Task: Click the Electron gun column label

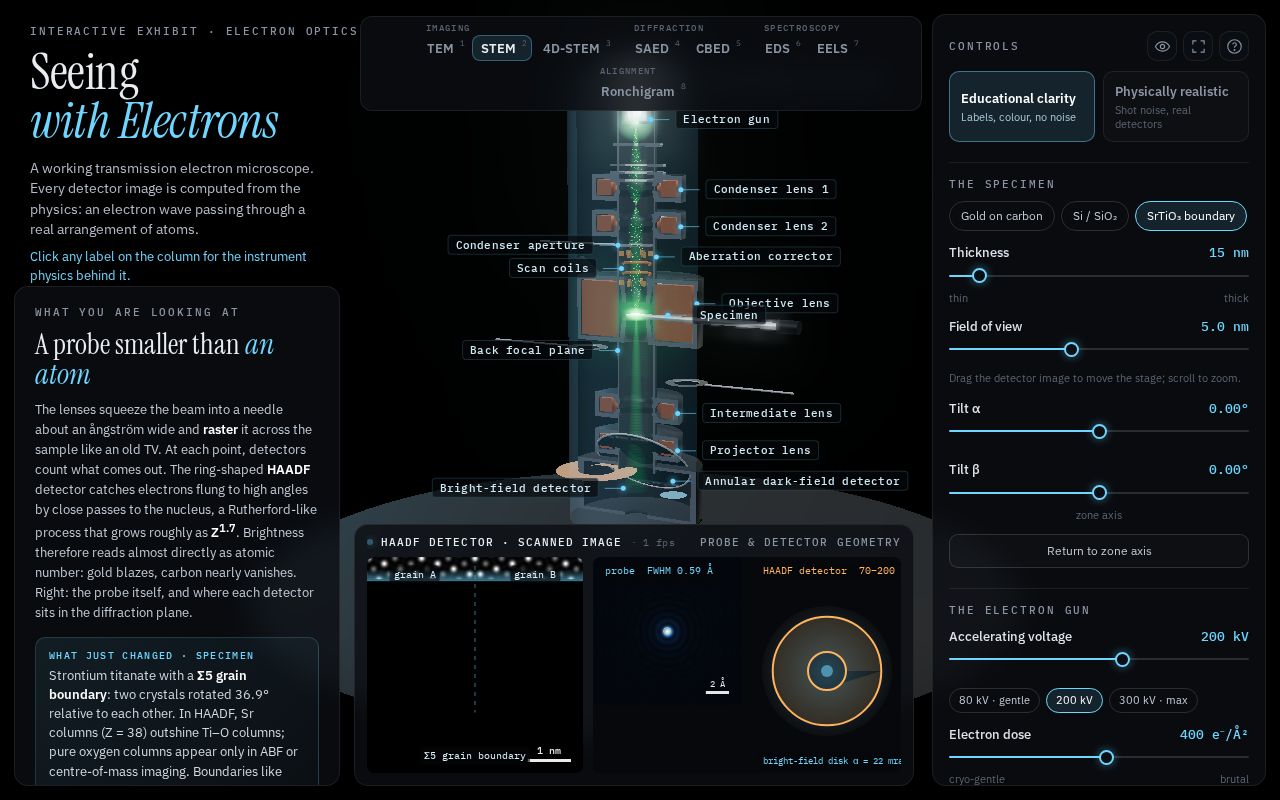Action: pos(726,119)
